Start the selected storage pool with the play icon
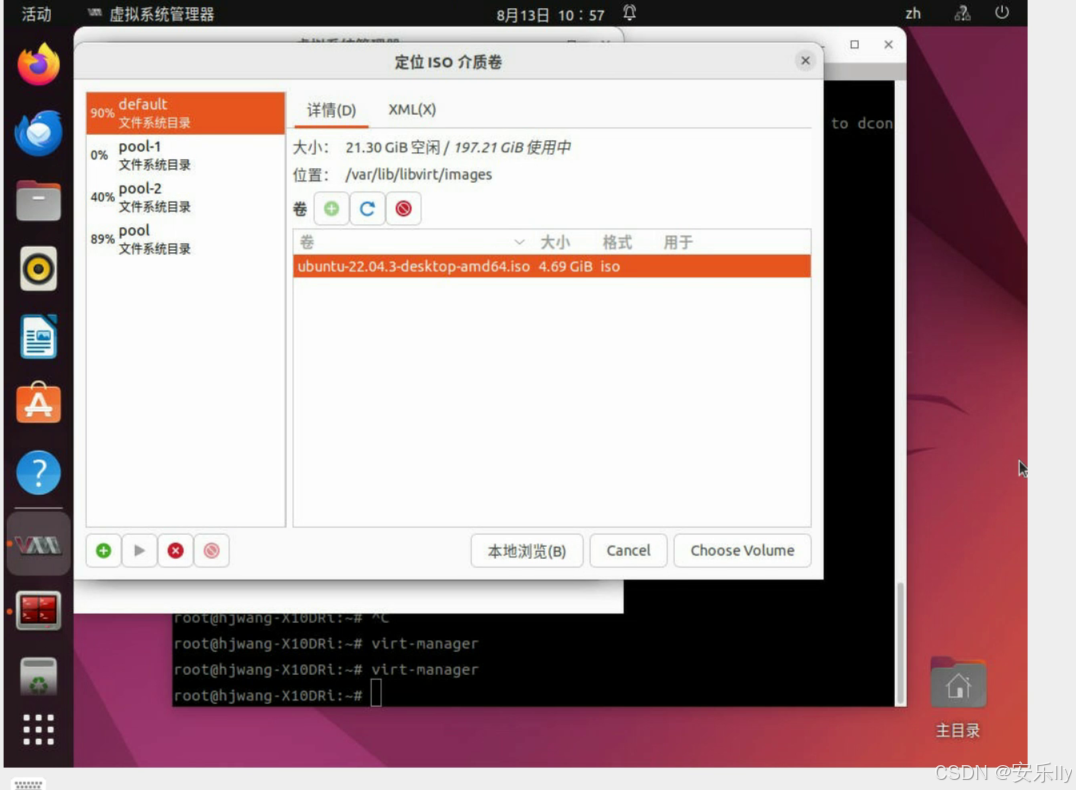 click(139, 550)
